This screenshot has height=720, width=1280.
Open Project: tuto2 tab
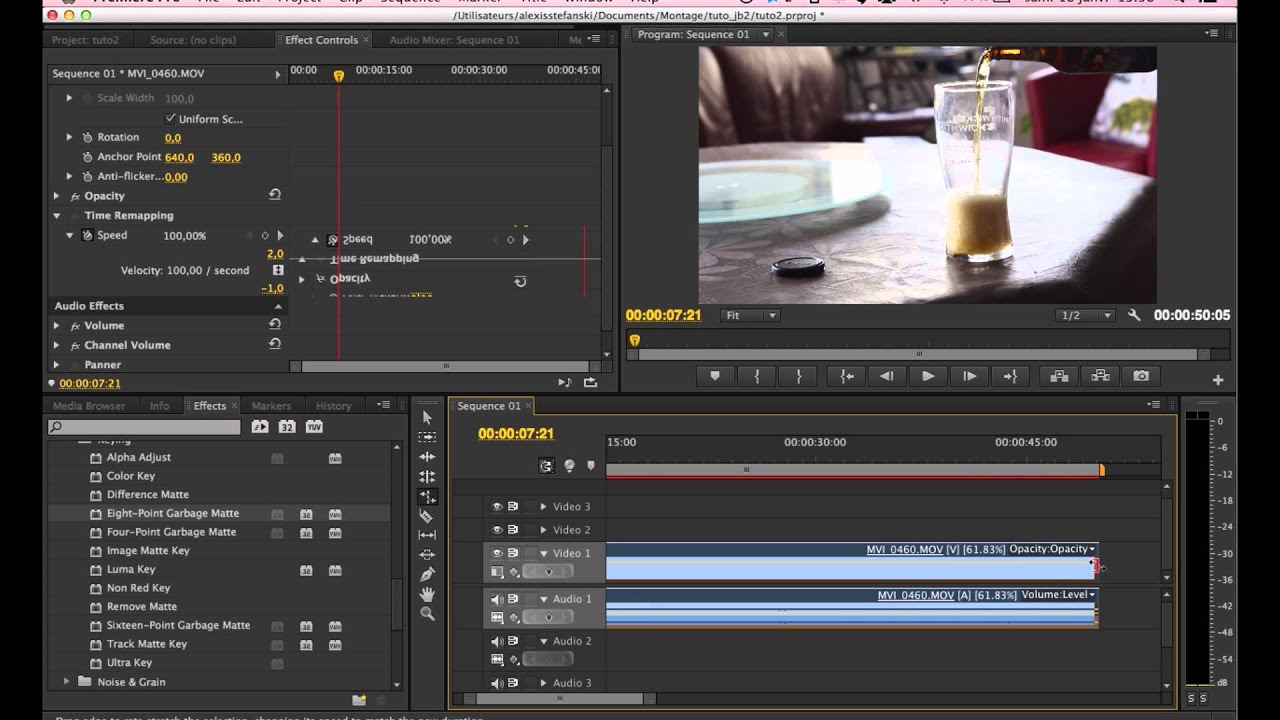85,40
